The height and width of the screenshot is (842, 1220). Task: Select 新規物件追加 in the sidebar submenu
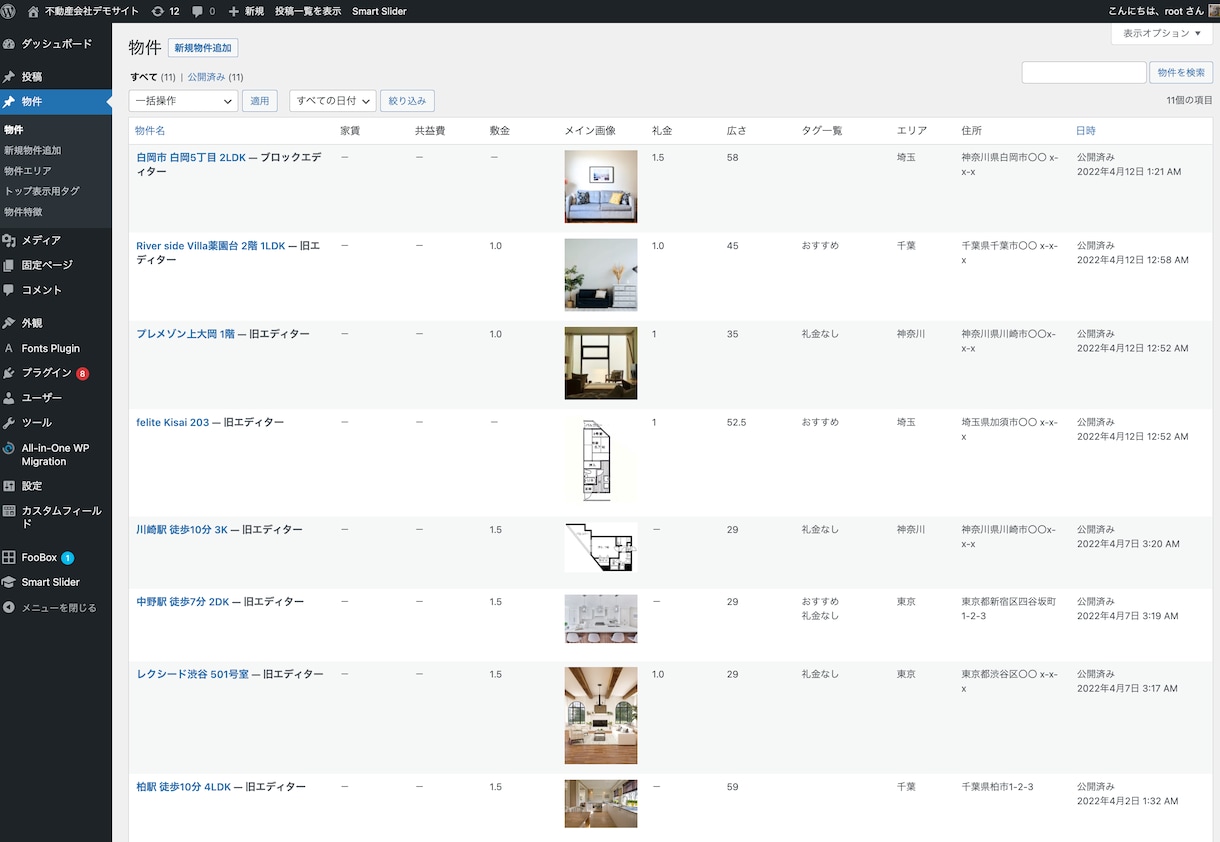click(33, 150)
